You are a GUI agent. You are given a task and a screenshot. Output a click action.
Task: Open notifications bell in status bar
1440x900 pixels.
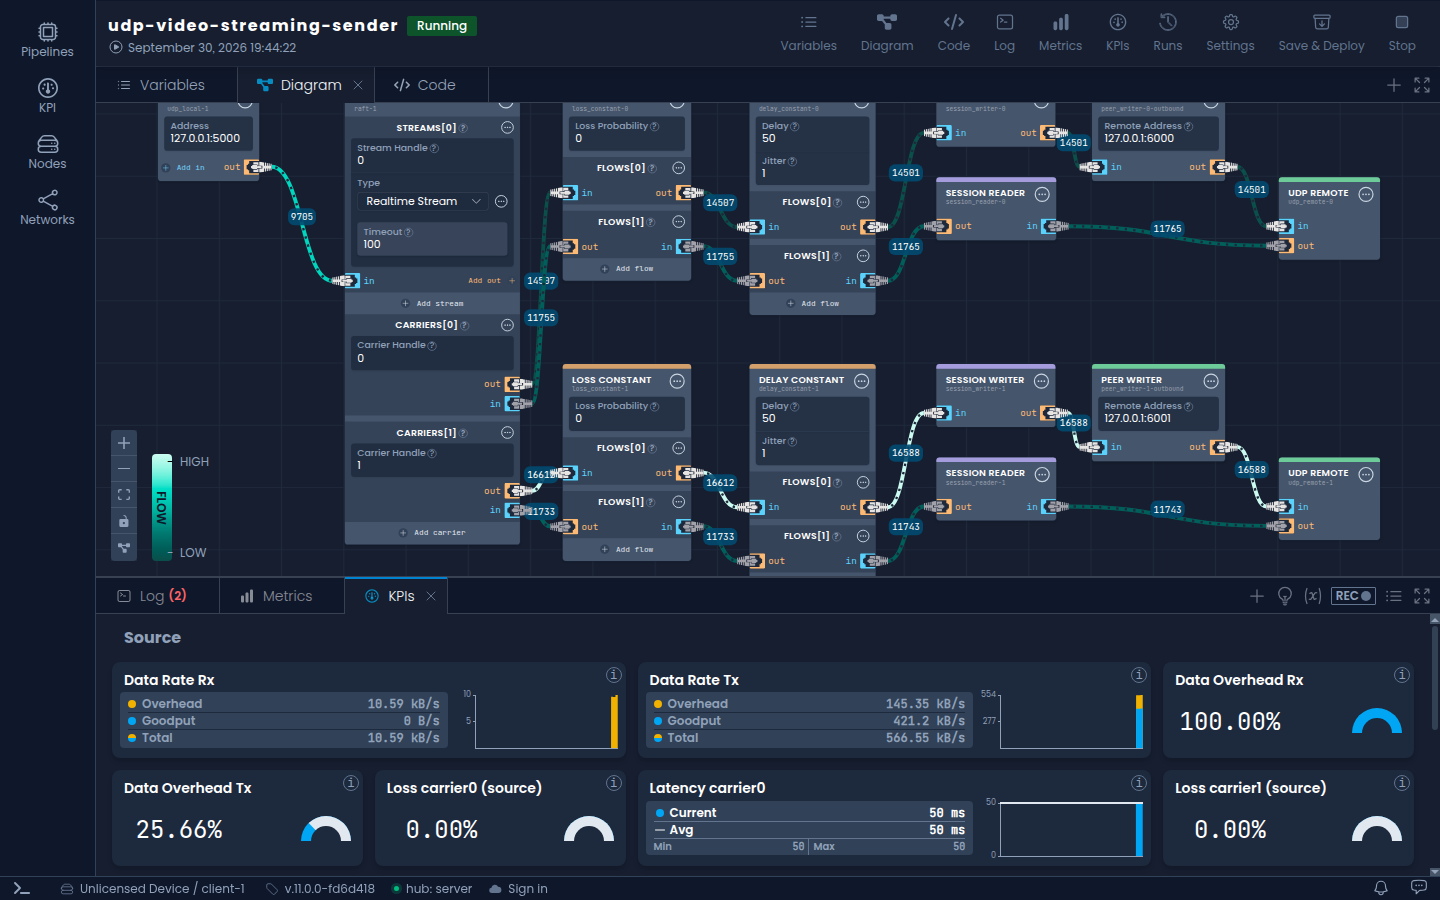click(1381, 888)
